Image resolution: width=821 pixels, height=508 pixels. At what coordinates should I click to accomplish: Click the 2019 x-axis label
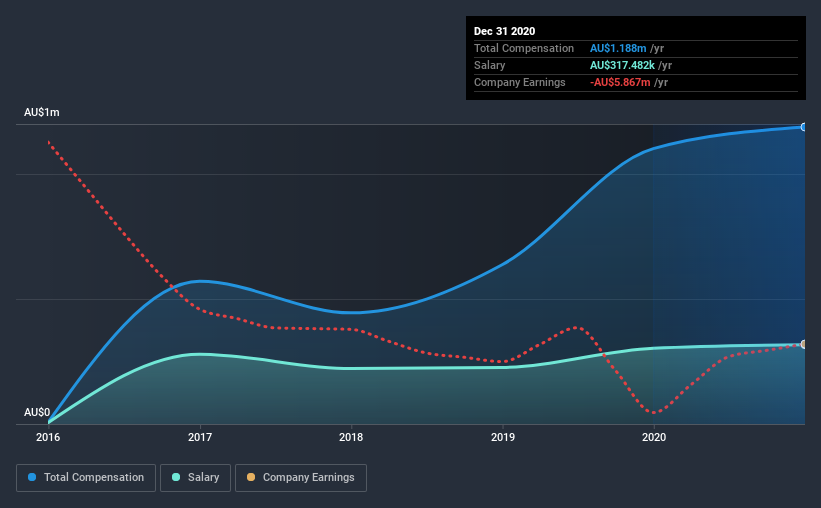503,437
